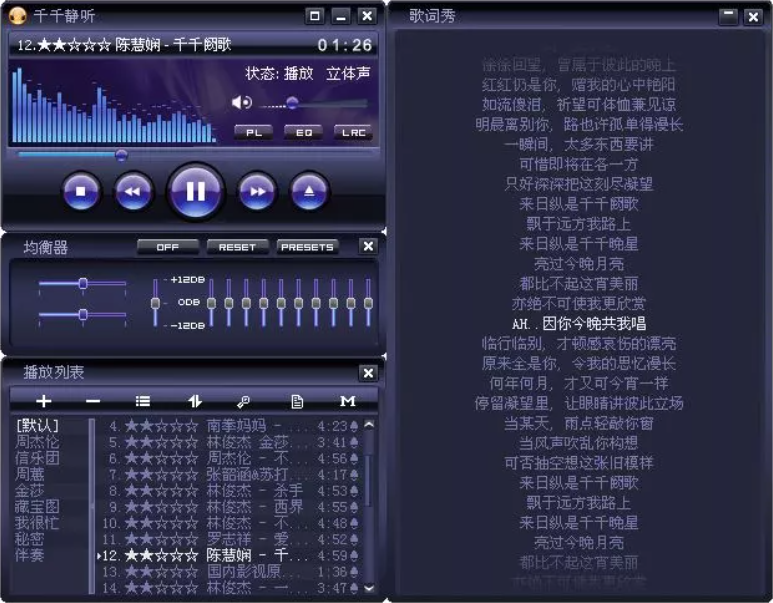Open the sort arrows icon in playlist
Image resolution: width=773 pixels, height=603 pixels.
pyautogui.click(x=195, y=401)
